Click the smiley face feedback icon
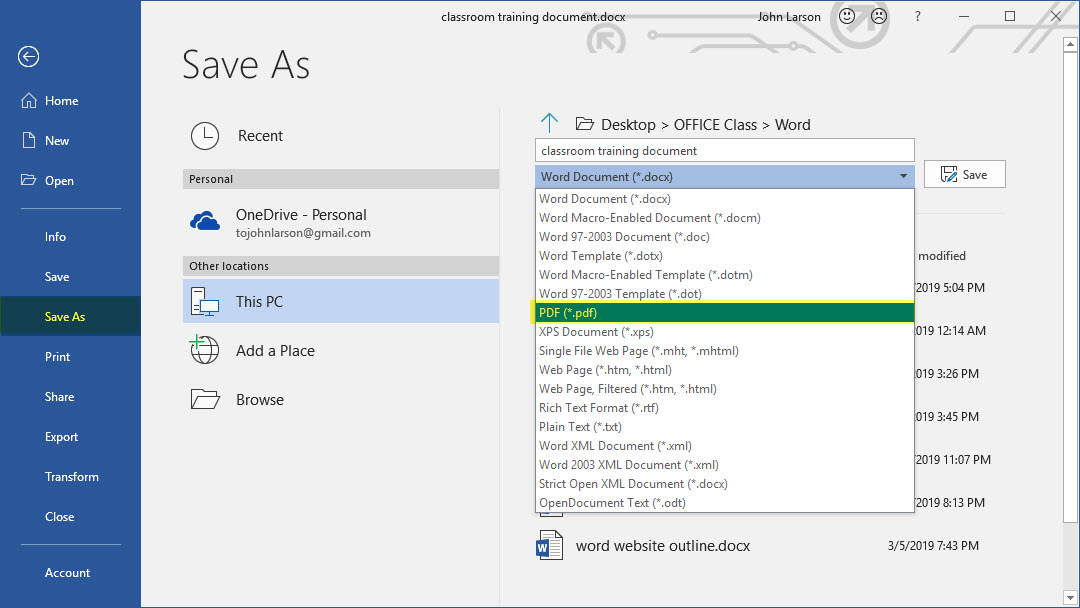This screenshot has width=1080, height=608. tap(847, 17)
